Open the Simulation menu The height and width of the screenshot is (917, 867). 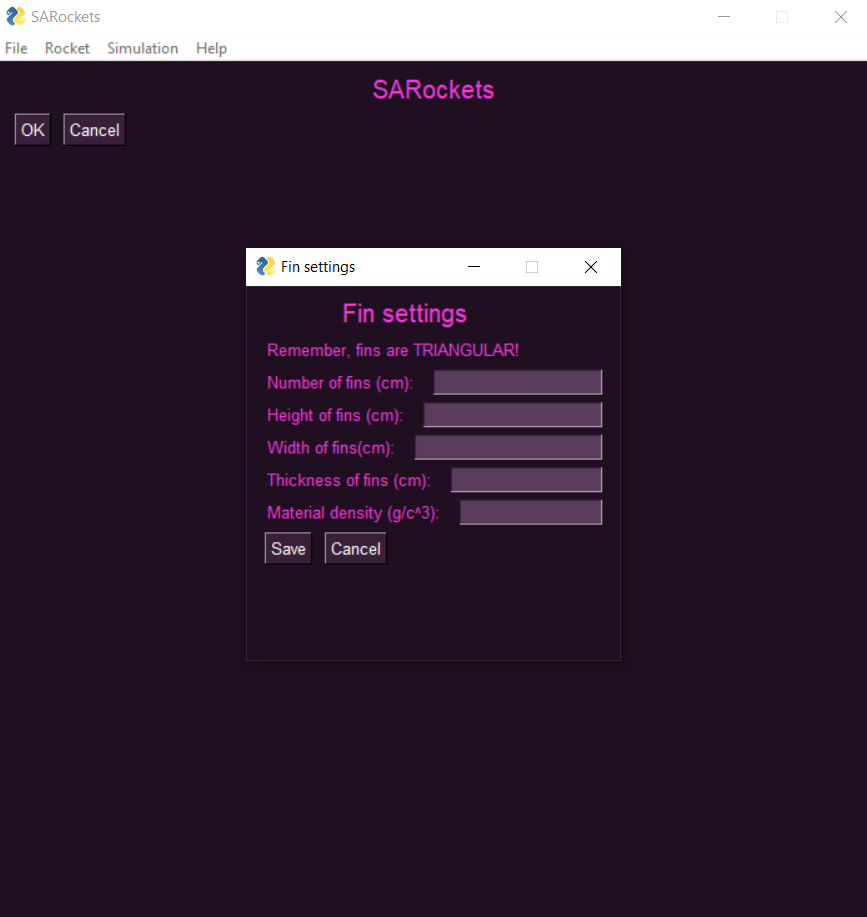point(142,48)
